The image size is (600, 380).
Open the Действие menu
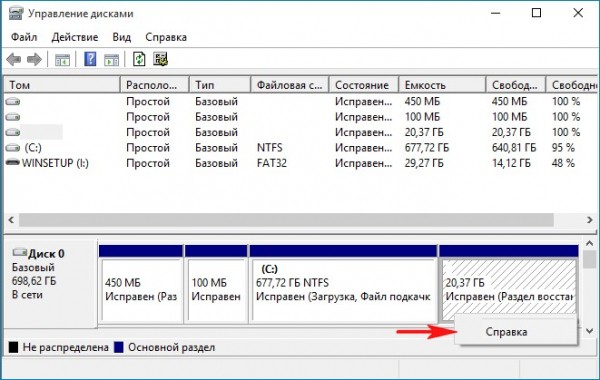[75, 37]
